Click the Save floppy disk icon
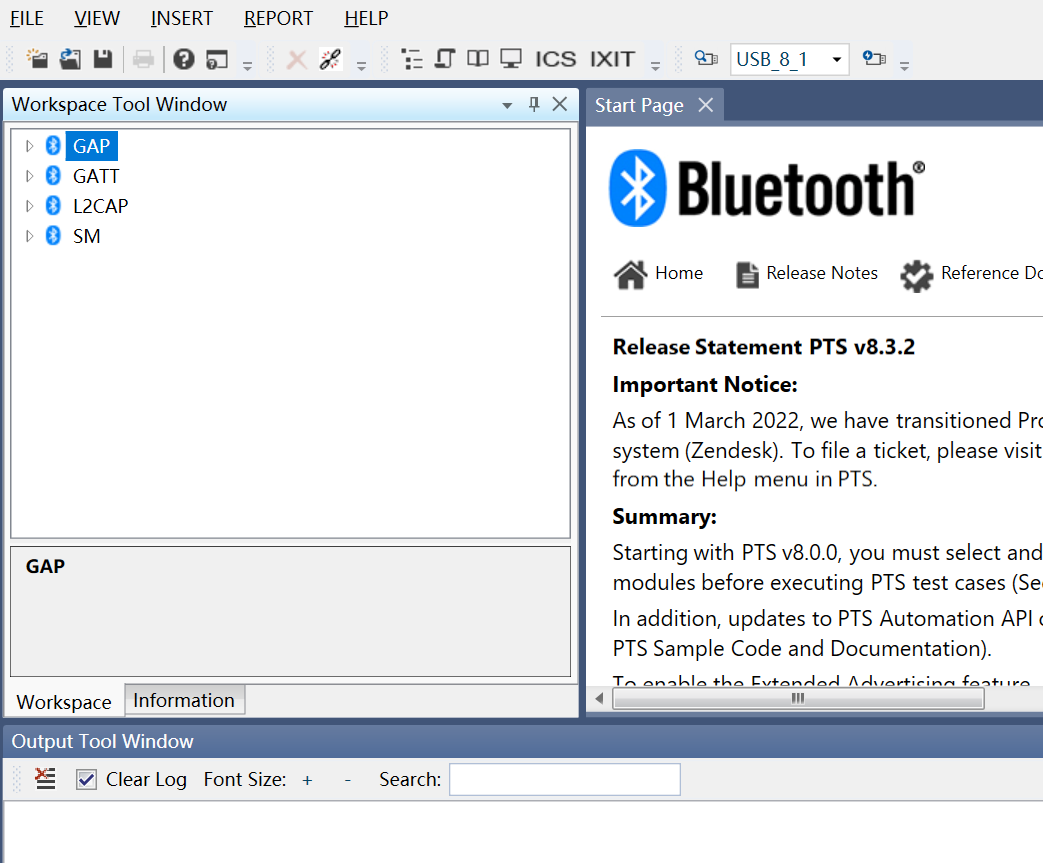This screenshot has height=863, width=1043. pos(102,59)
